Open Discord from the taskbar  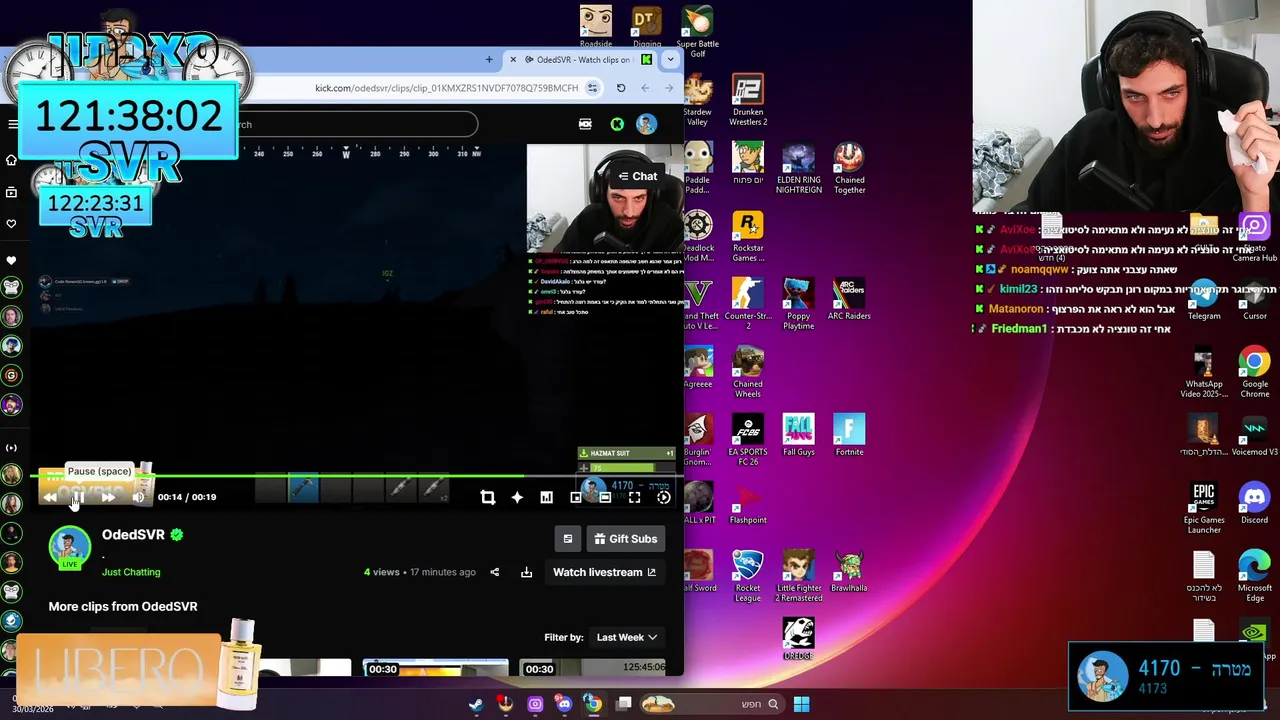click(x=564, y=704)
